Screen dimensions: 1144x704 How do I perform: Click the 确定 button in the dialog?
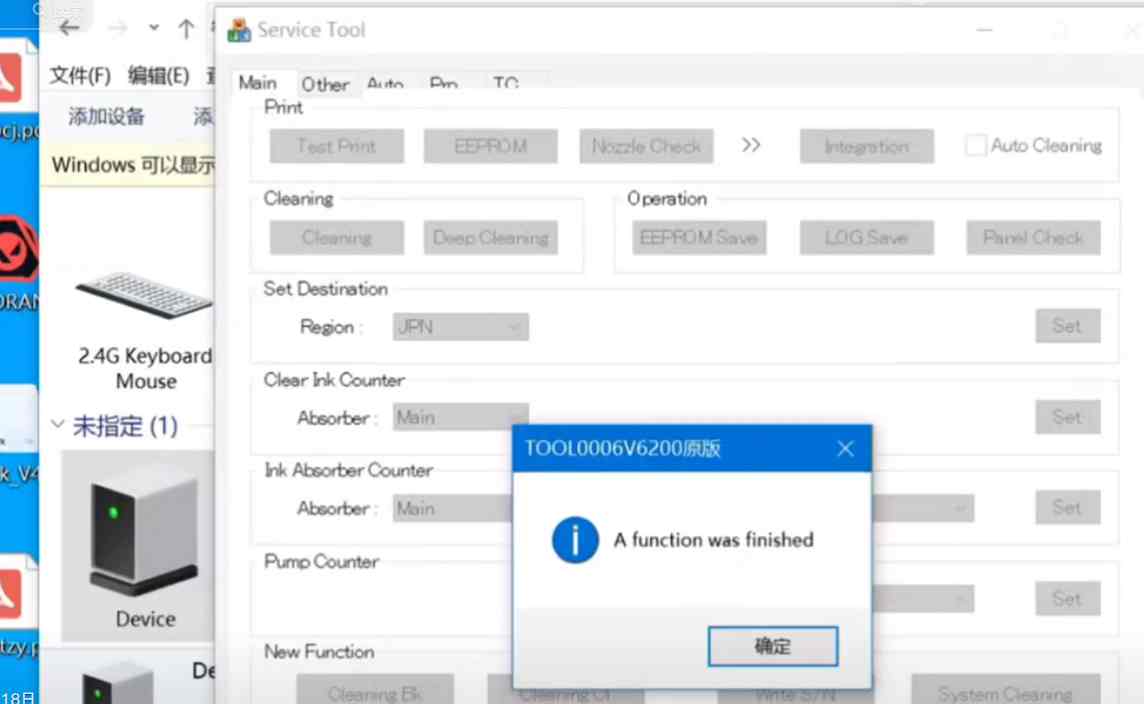click(x=772, y=646)
